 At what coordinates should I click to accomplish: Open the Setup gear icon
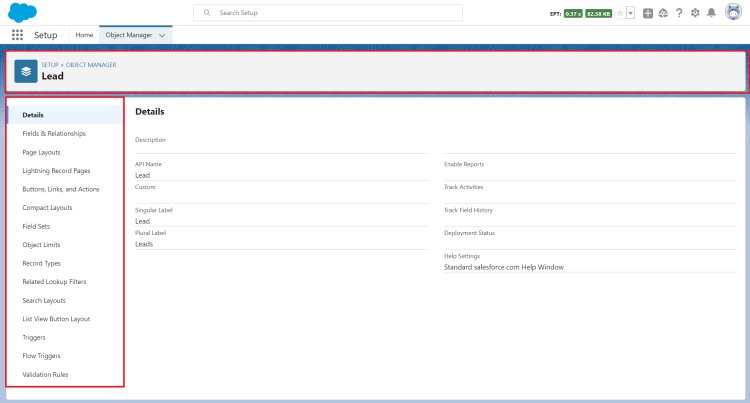[x=695, y=13]
